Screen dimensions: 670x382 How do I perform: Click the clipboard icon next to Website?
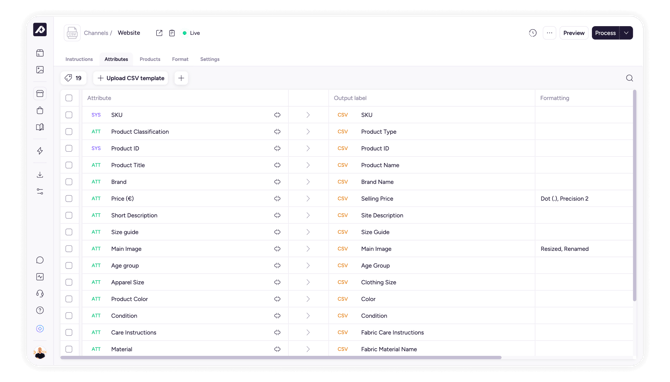pos(172,33)
